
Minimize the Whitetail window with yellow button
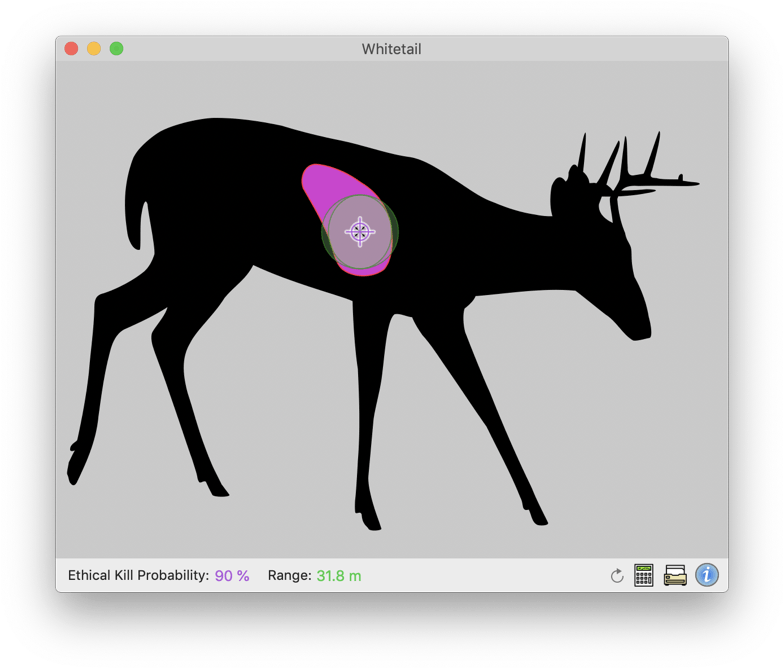[94, 49]
